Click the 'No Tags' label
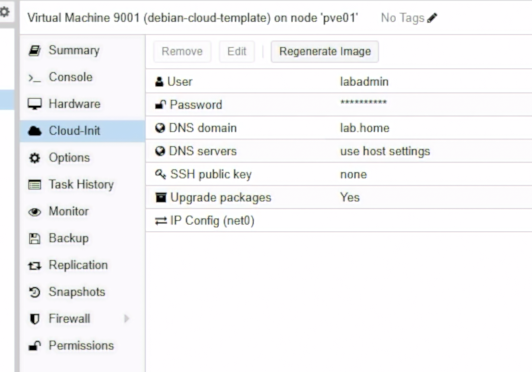Screen dimensions: 532x372 click(402, 18)
